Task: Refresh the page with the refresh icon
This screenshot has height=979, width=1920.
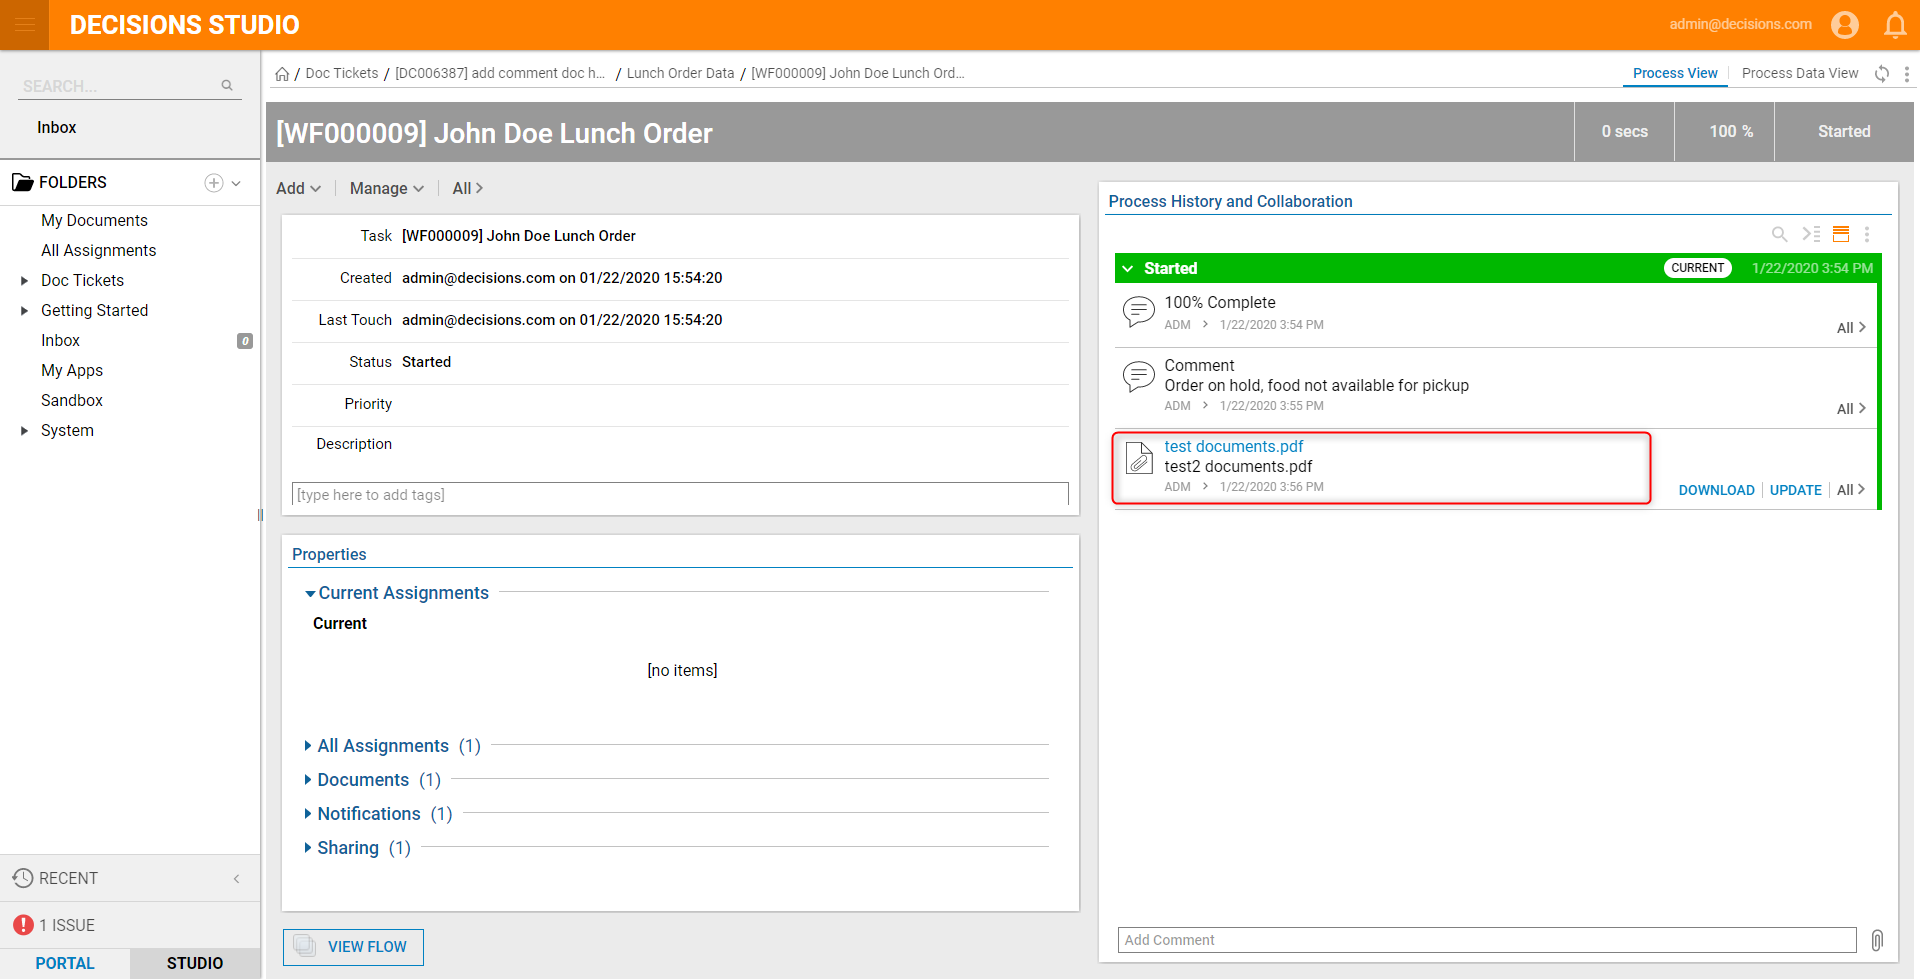Action: (x=1882, y=74)
